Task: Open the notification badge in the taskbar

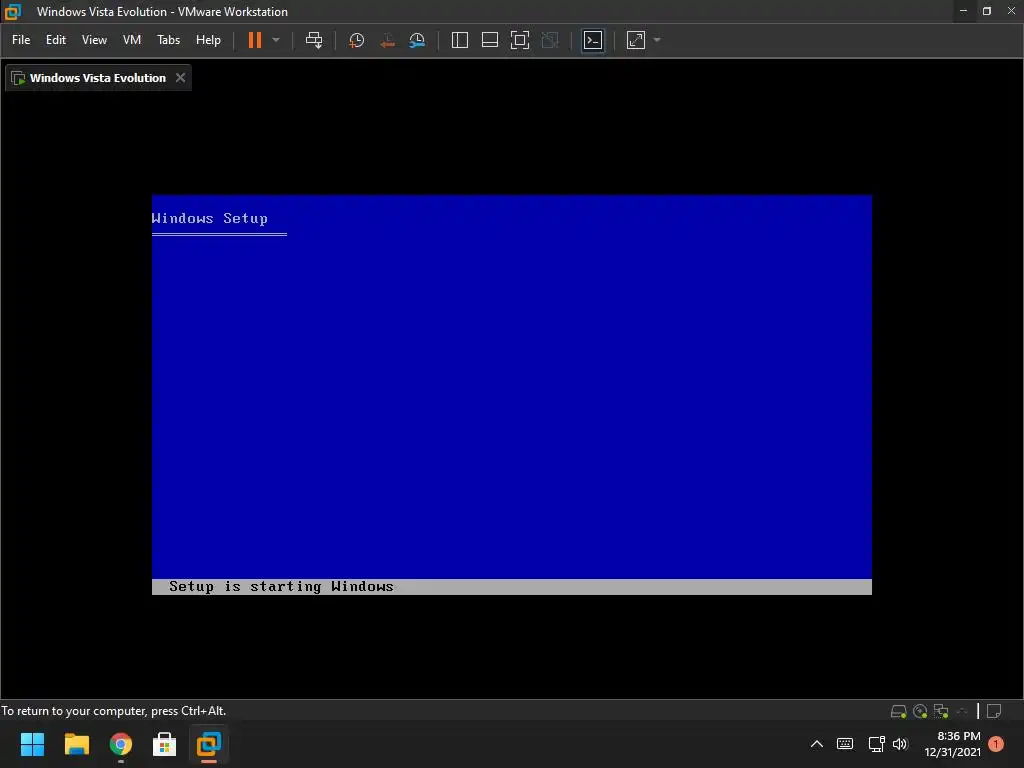Action: 996,744
